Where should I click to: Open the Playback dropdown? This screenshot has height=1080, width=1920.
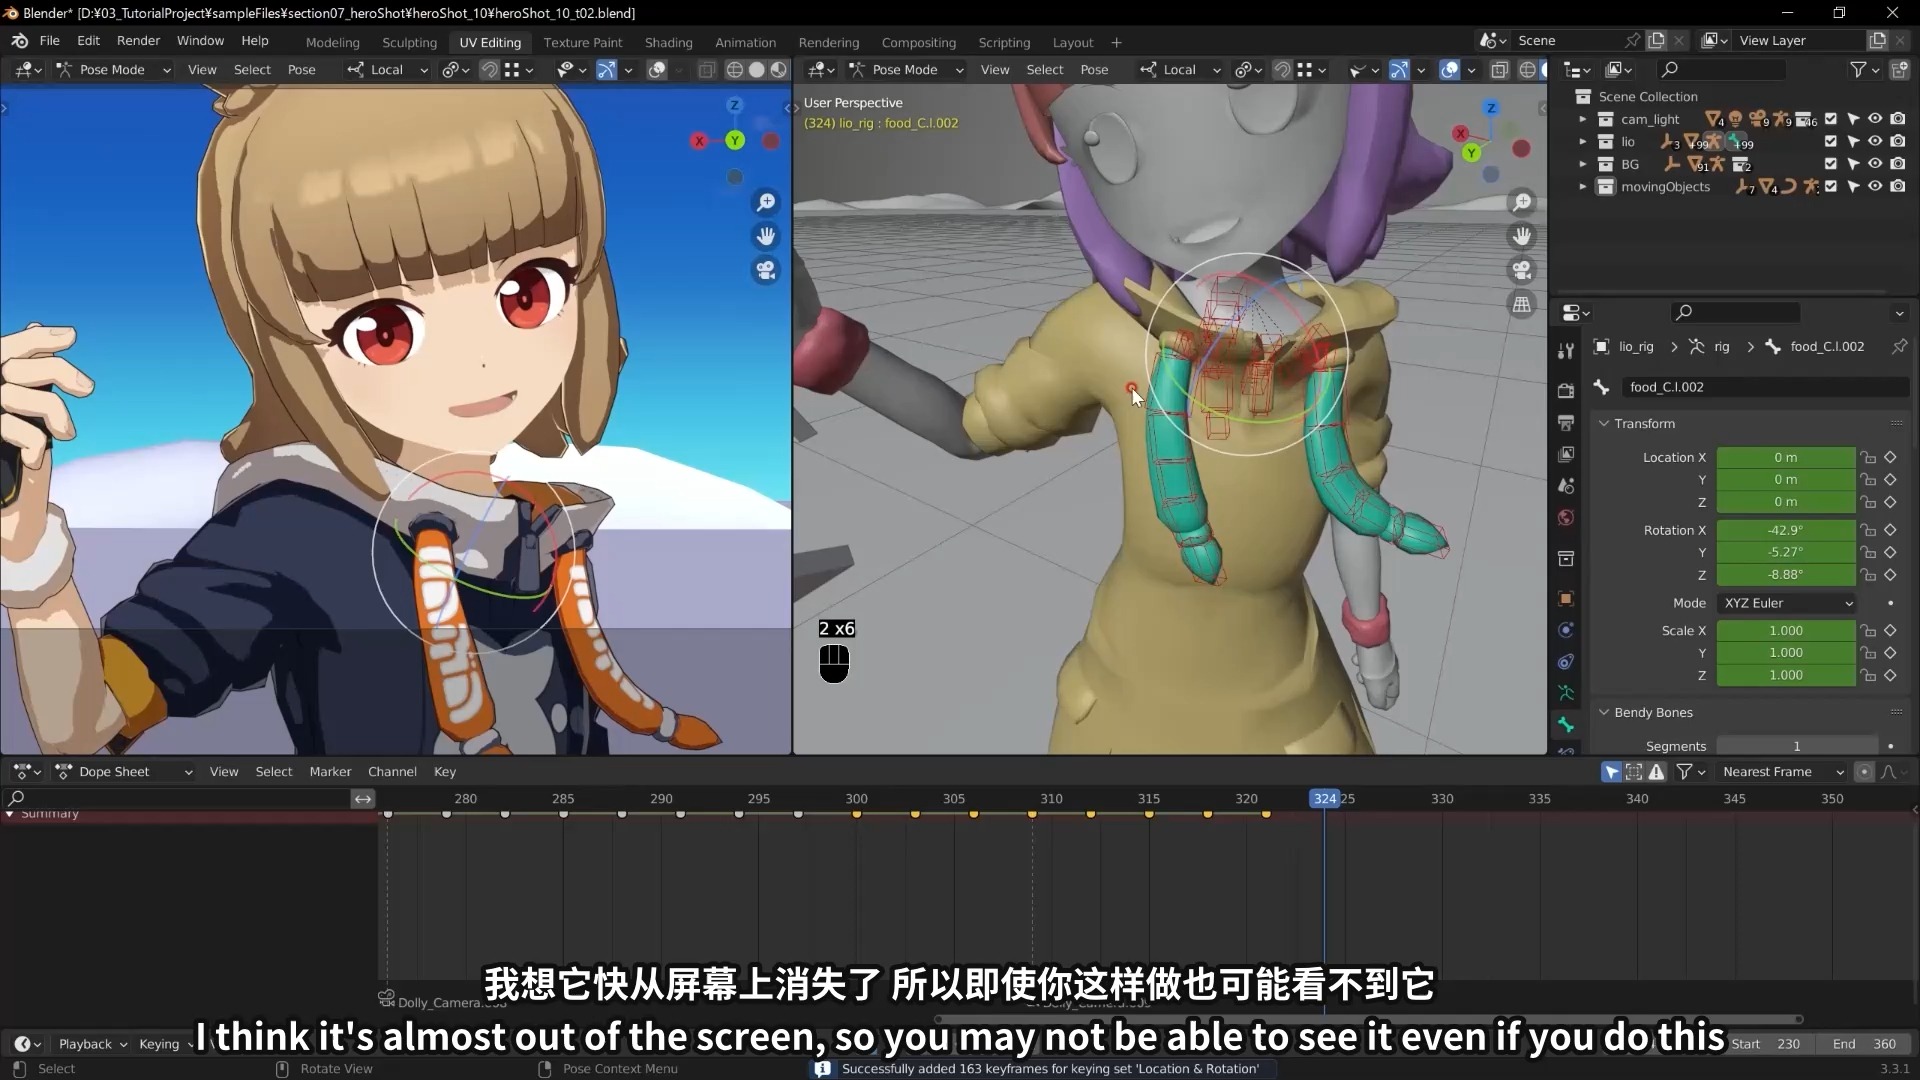pos(93,1043)
